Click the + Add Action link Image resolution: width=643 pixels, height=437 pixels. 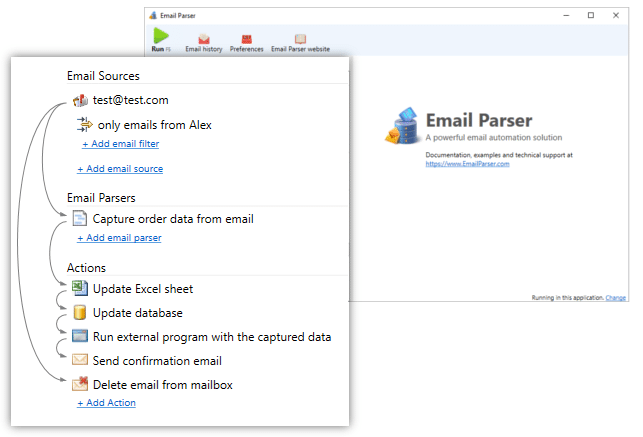pos(107,403)
